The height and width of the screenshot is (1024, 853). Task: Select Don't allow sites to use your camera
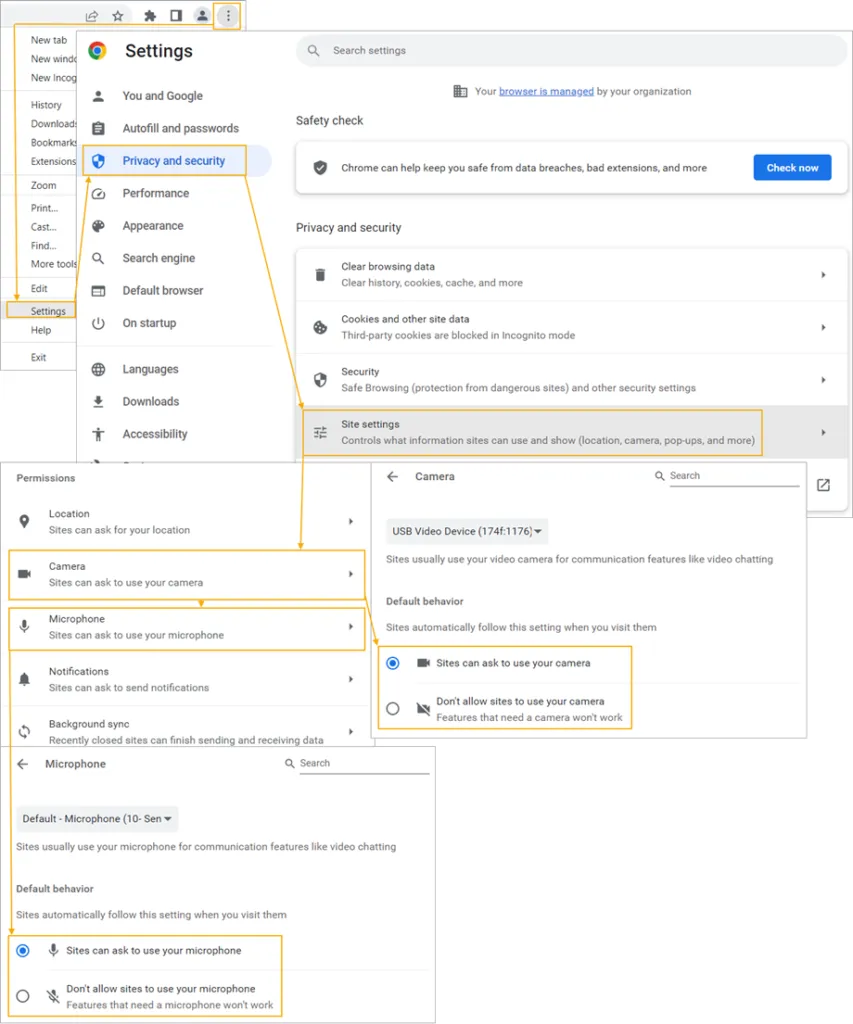pos(393,709)
